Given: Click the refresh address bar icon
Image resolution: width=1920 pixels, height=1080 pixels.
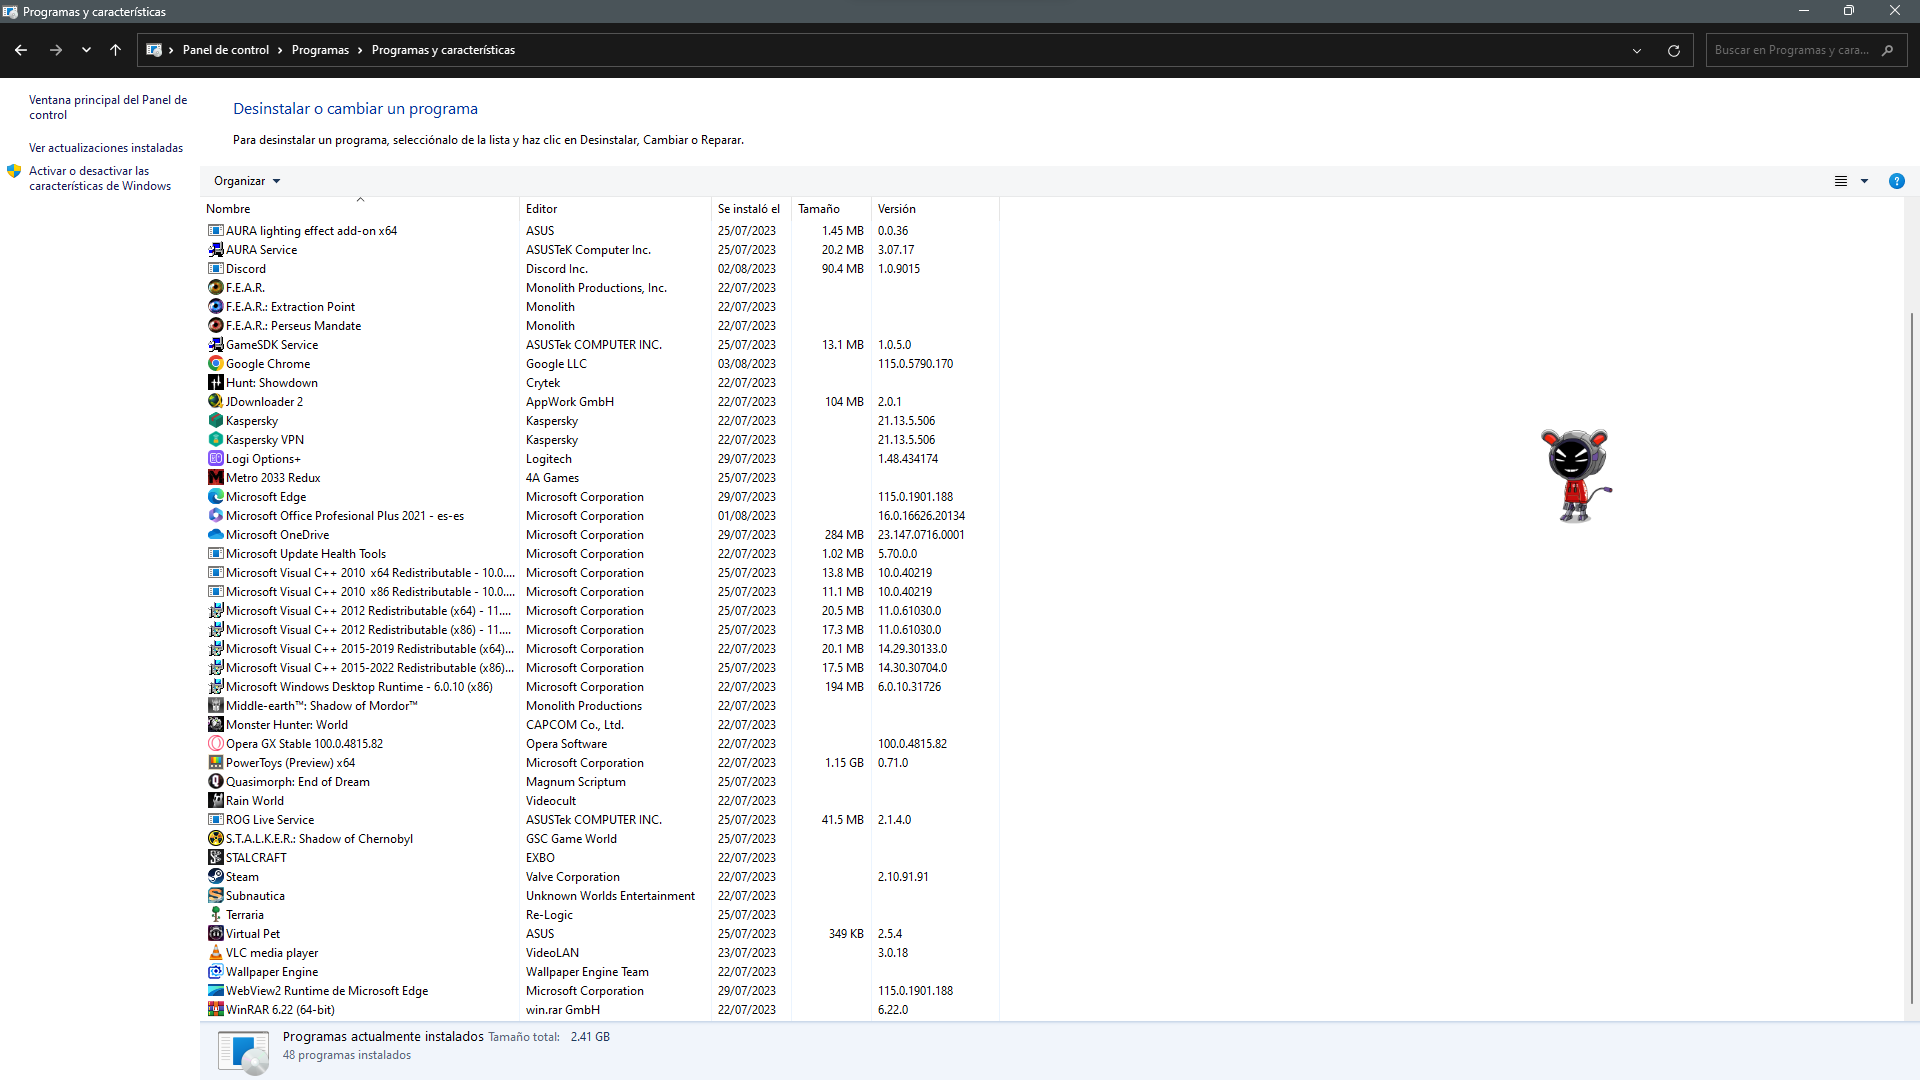Looking at the screenshot, I should pos(1673,50).
